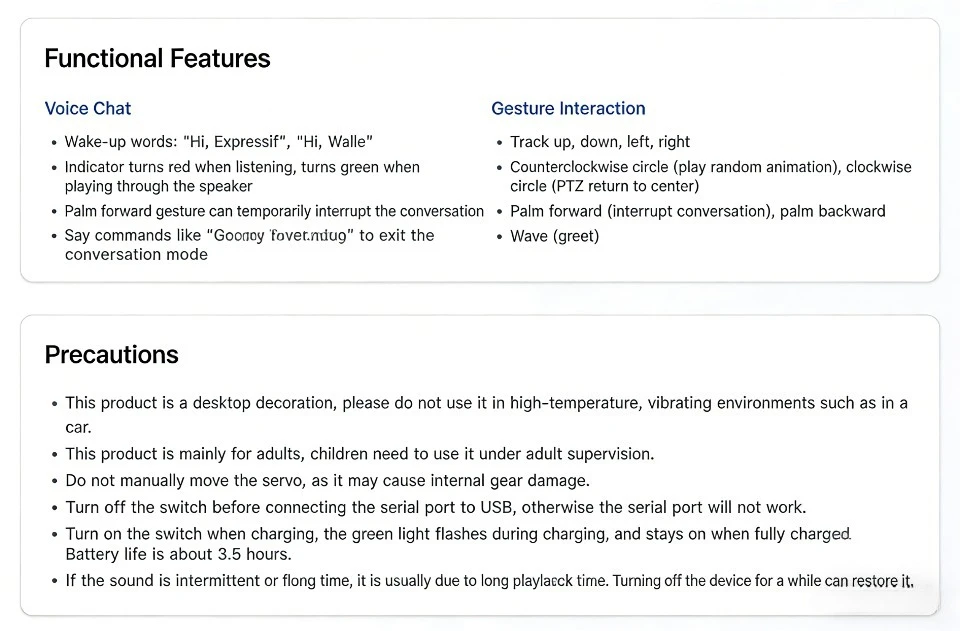Viewport: 960px width, 631px height.
Task: Select the Gesture Interaction subheading
Action: click(568, 108)
